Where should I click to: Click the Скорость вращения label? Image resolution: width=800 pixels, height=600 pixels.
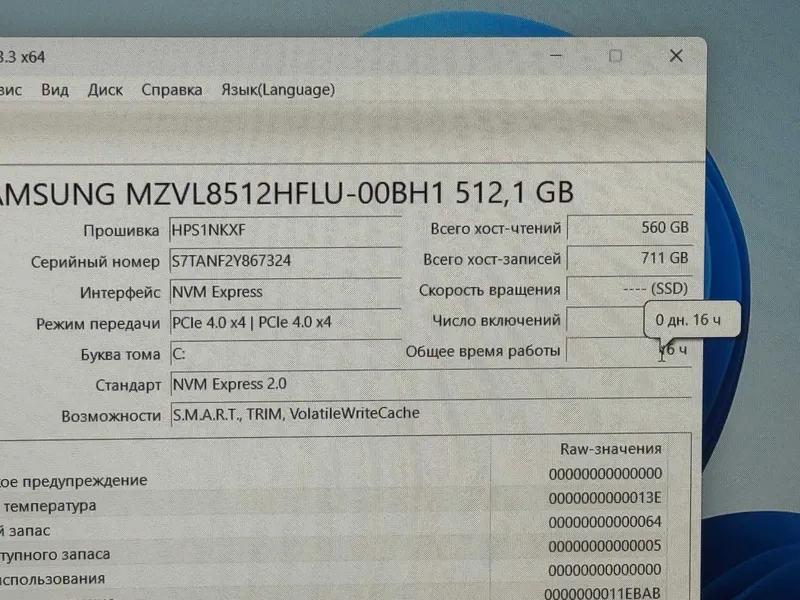coord(489,290)
